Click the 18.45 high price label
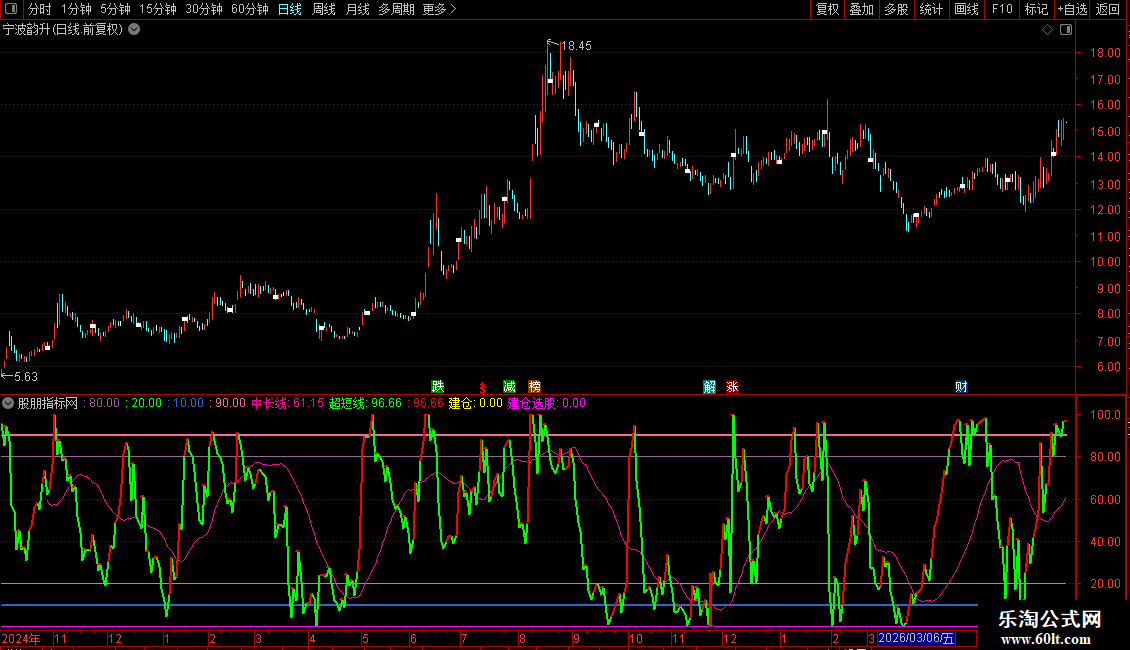1130x650 pixels. click(577, 46)
